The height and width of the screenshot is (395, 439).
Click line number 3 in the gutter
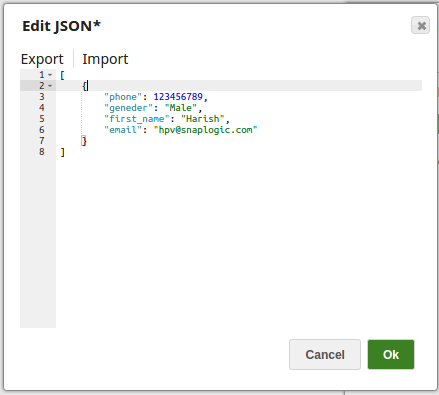point(42,97)
